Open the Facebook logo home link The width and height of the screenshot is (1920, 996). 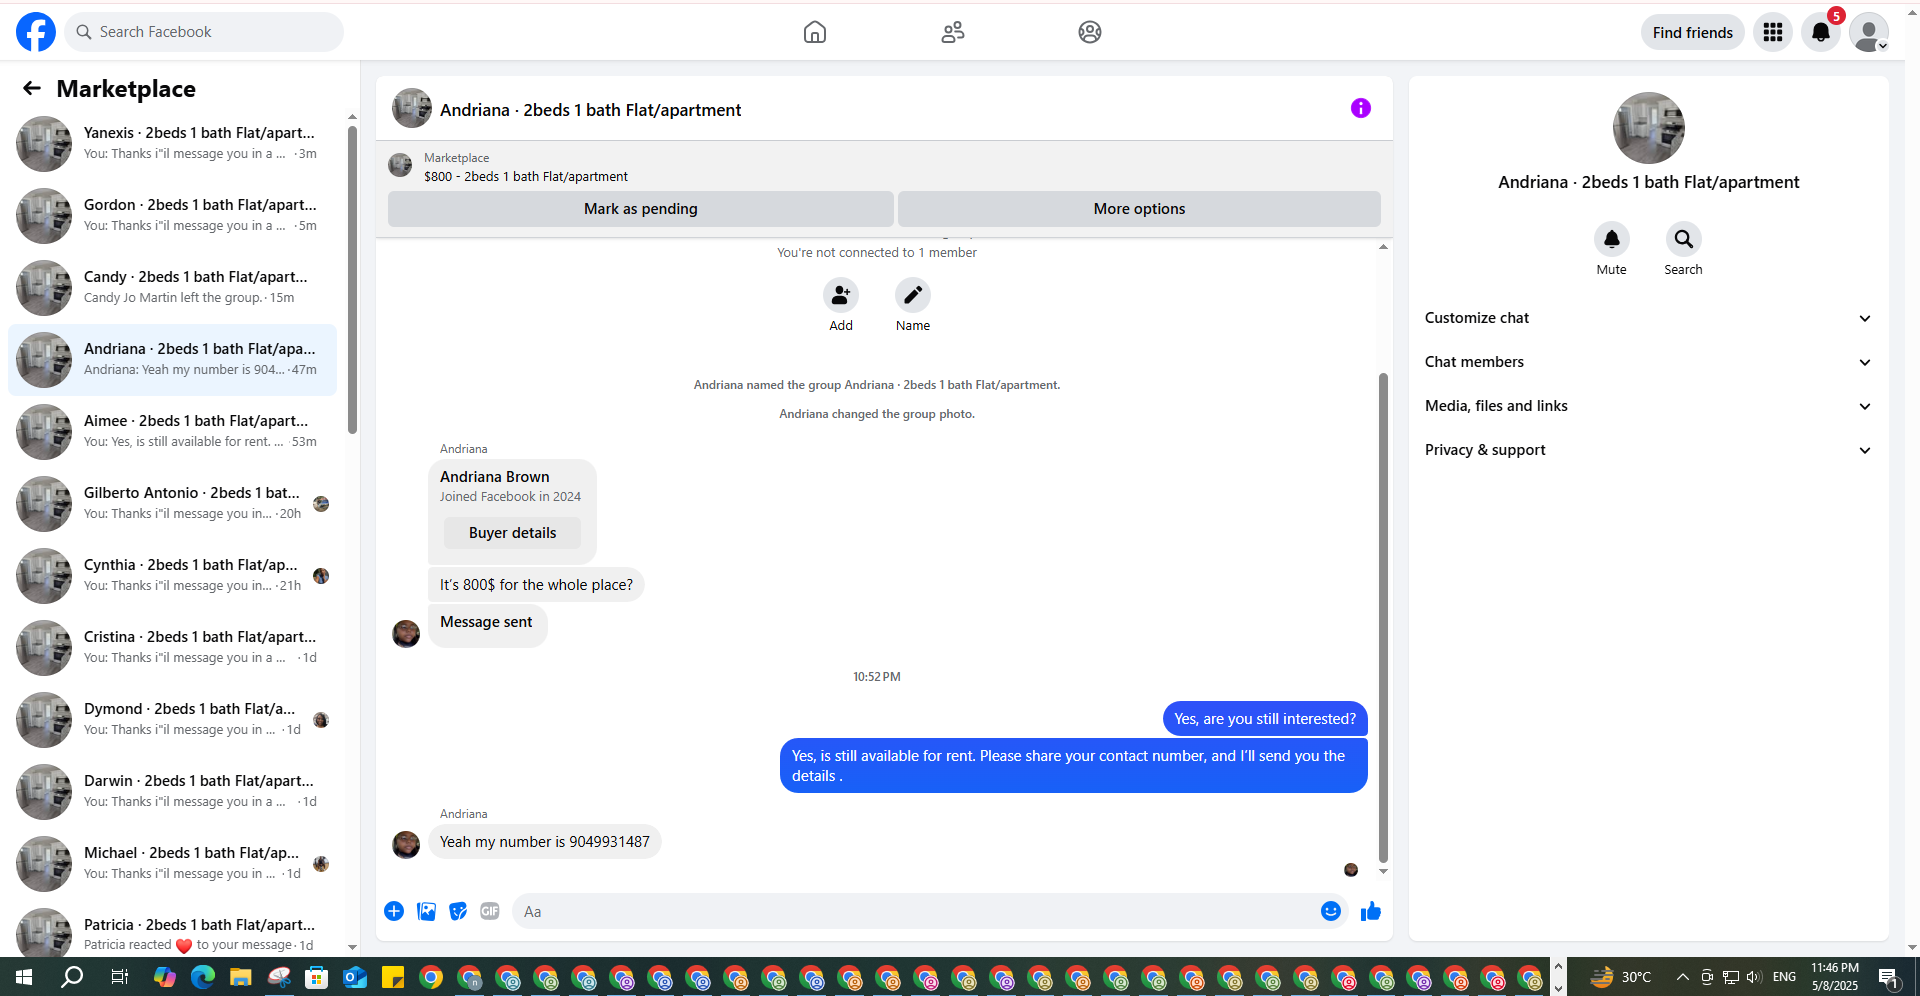[36, 32]
